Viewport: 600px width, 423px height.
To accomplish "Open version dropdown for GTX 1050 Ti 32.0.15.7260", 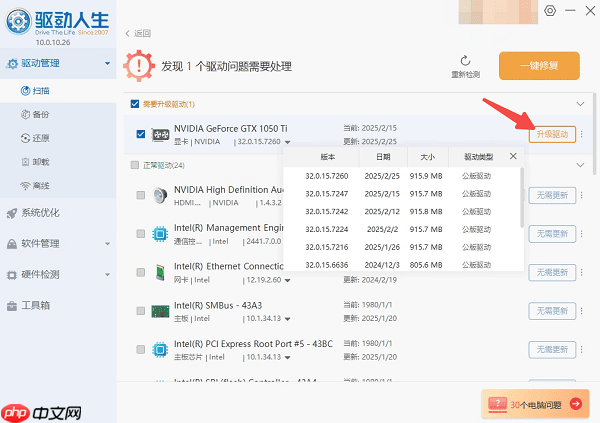I will click(x=287, y=142).
